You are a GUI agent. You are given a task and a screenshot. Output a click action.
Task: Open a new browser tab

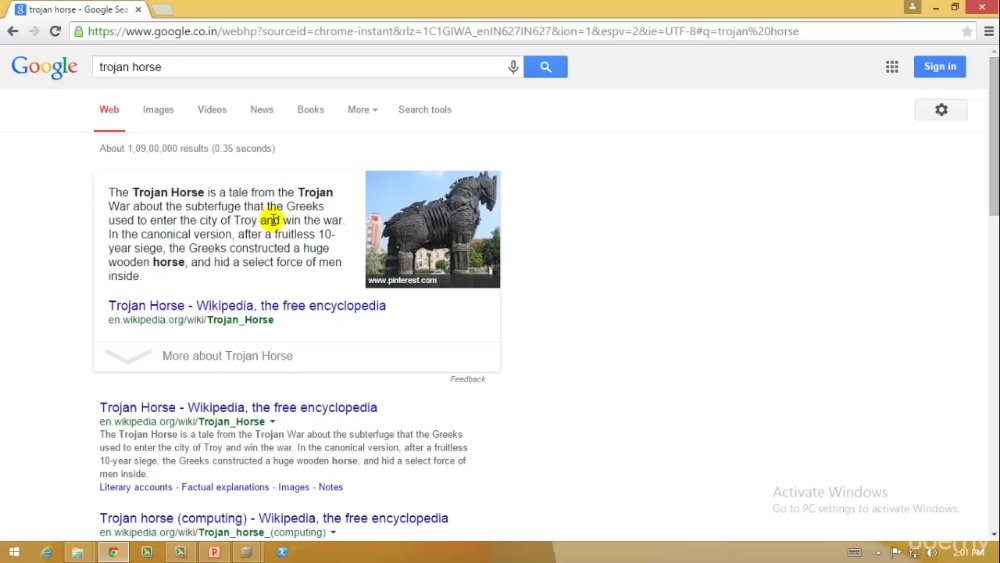coord(162,10)
